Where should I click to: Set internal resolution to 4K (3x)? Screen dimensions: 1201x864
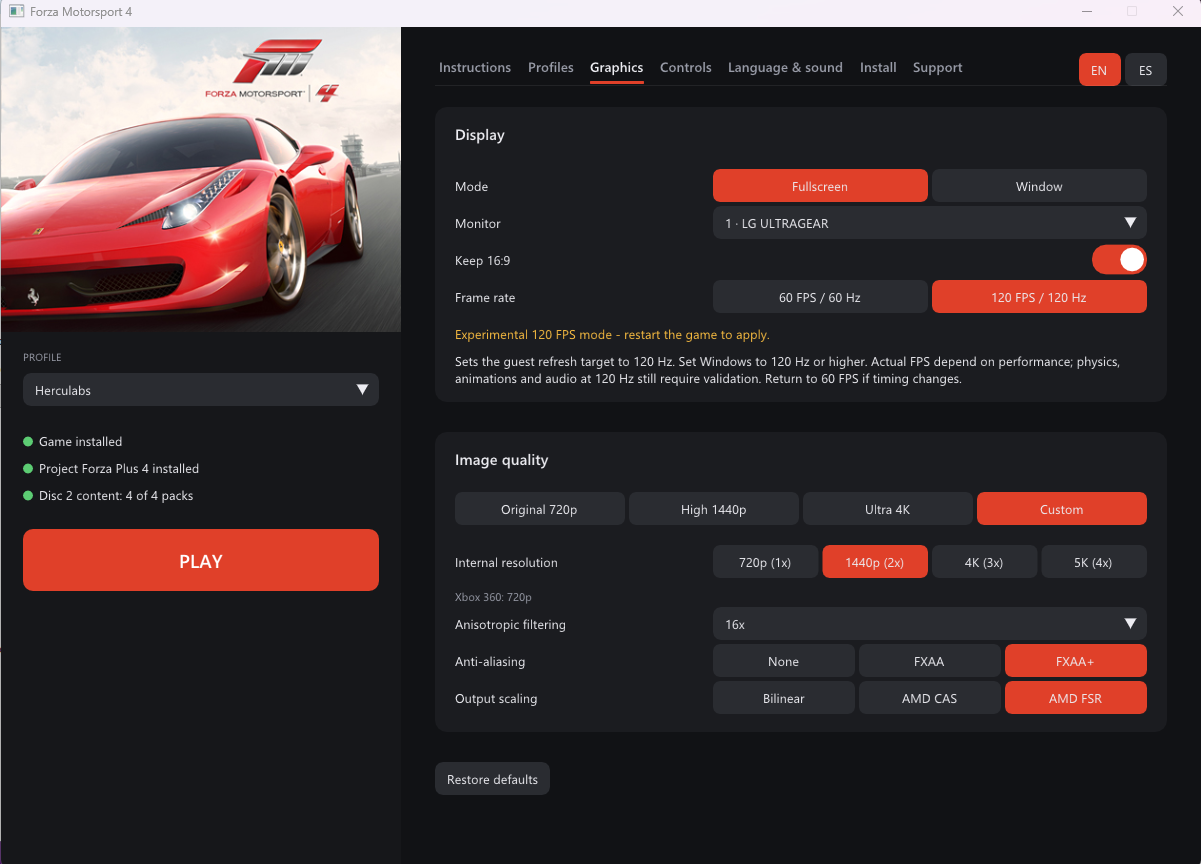click(984, 562)
